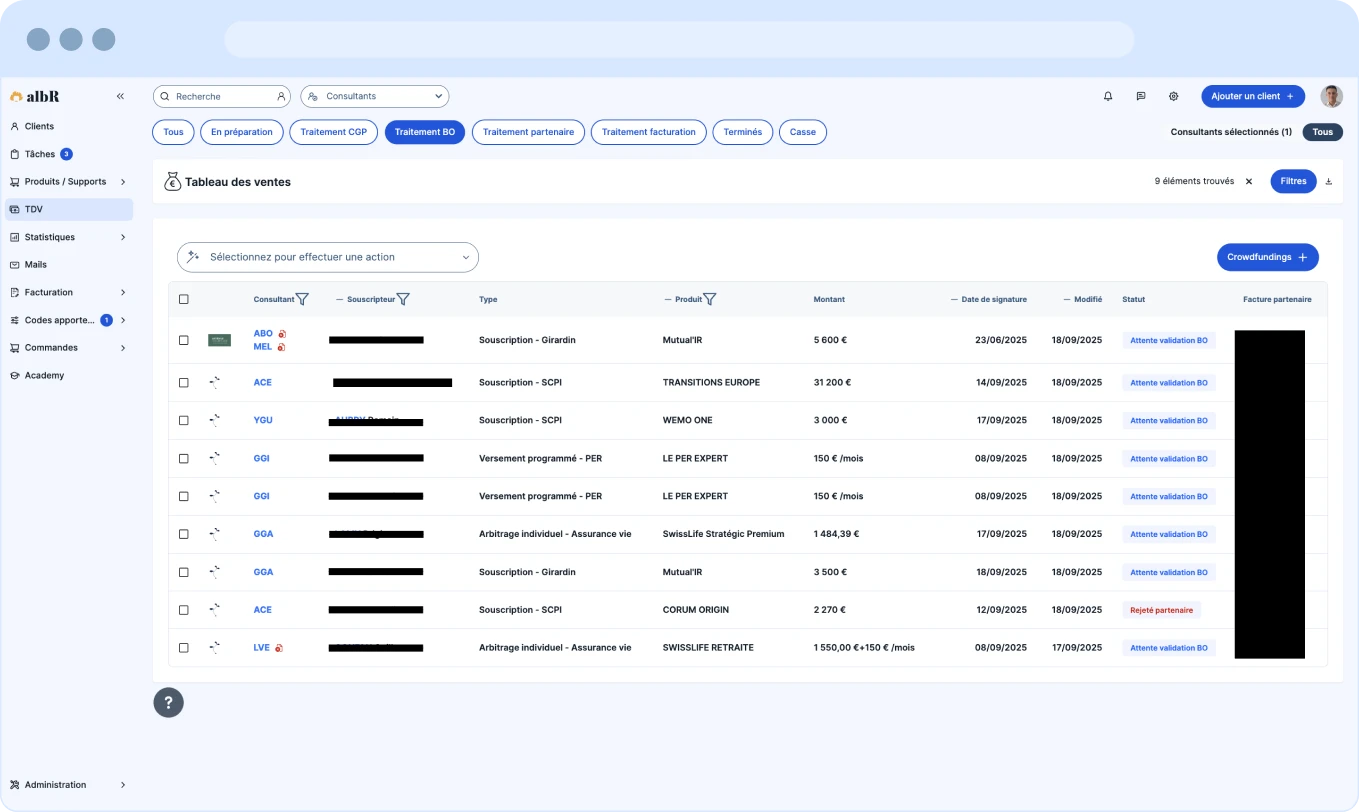The width and height of the screenshot is (1360, 812).
Task: Click the Consultant column filter funnel
Action: (302, 299)
